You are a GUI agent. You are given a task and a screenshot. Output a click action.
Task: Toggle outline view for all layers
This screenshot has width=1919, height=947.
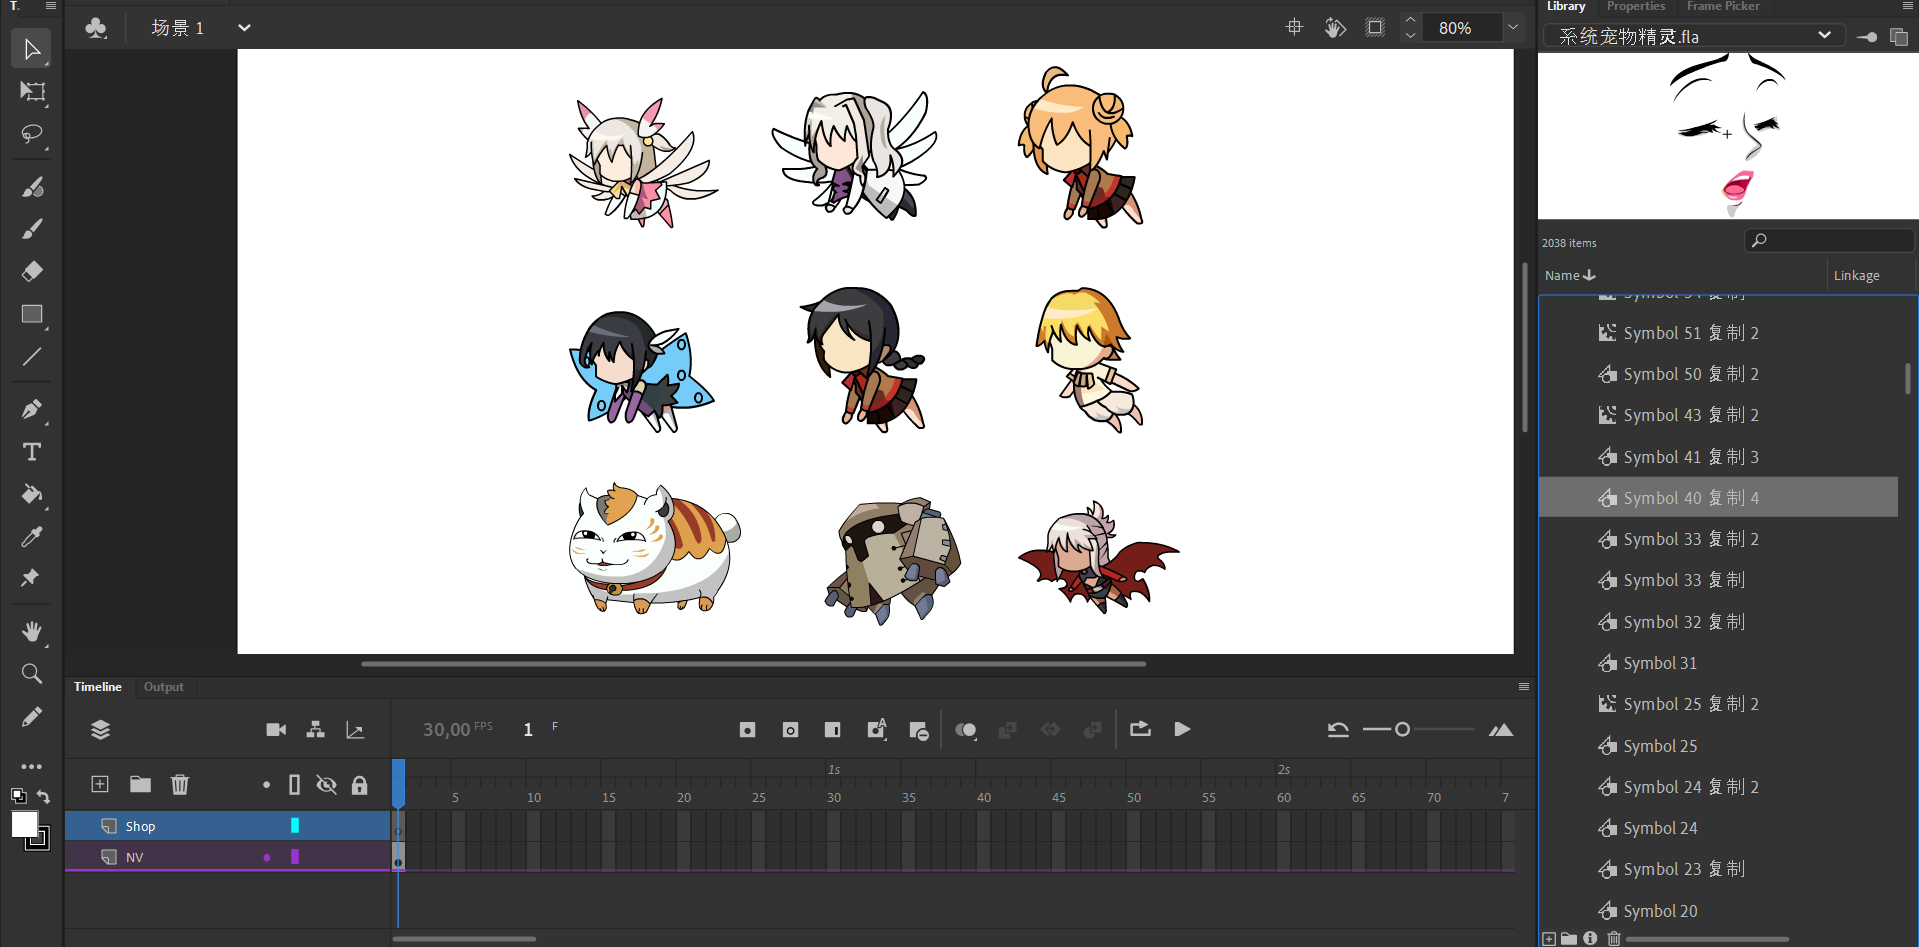[294, 785]
